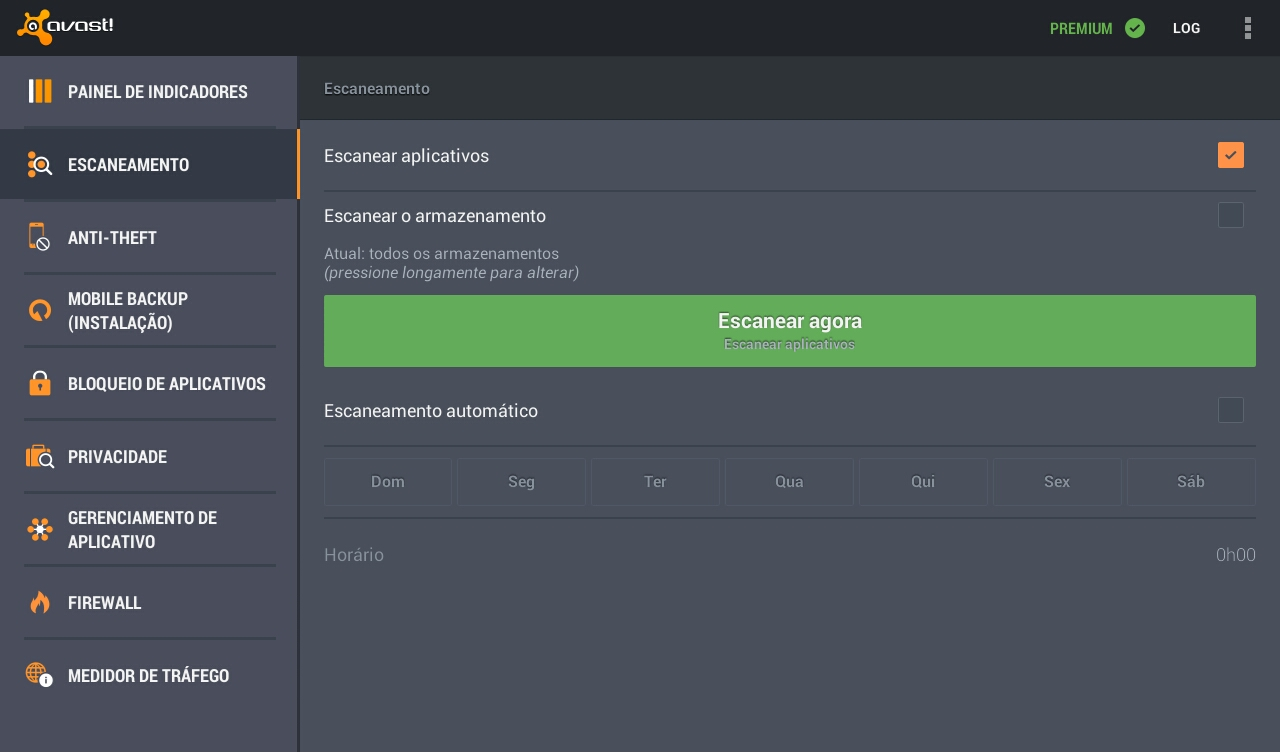Click the Medidor de Tráfego globe icon
The image size is (1280, 752).
point(39,675)
